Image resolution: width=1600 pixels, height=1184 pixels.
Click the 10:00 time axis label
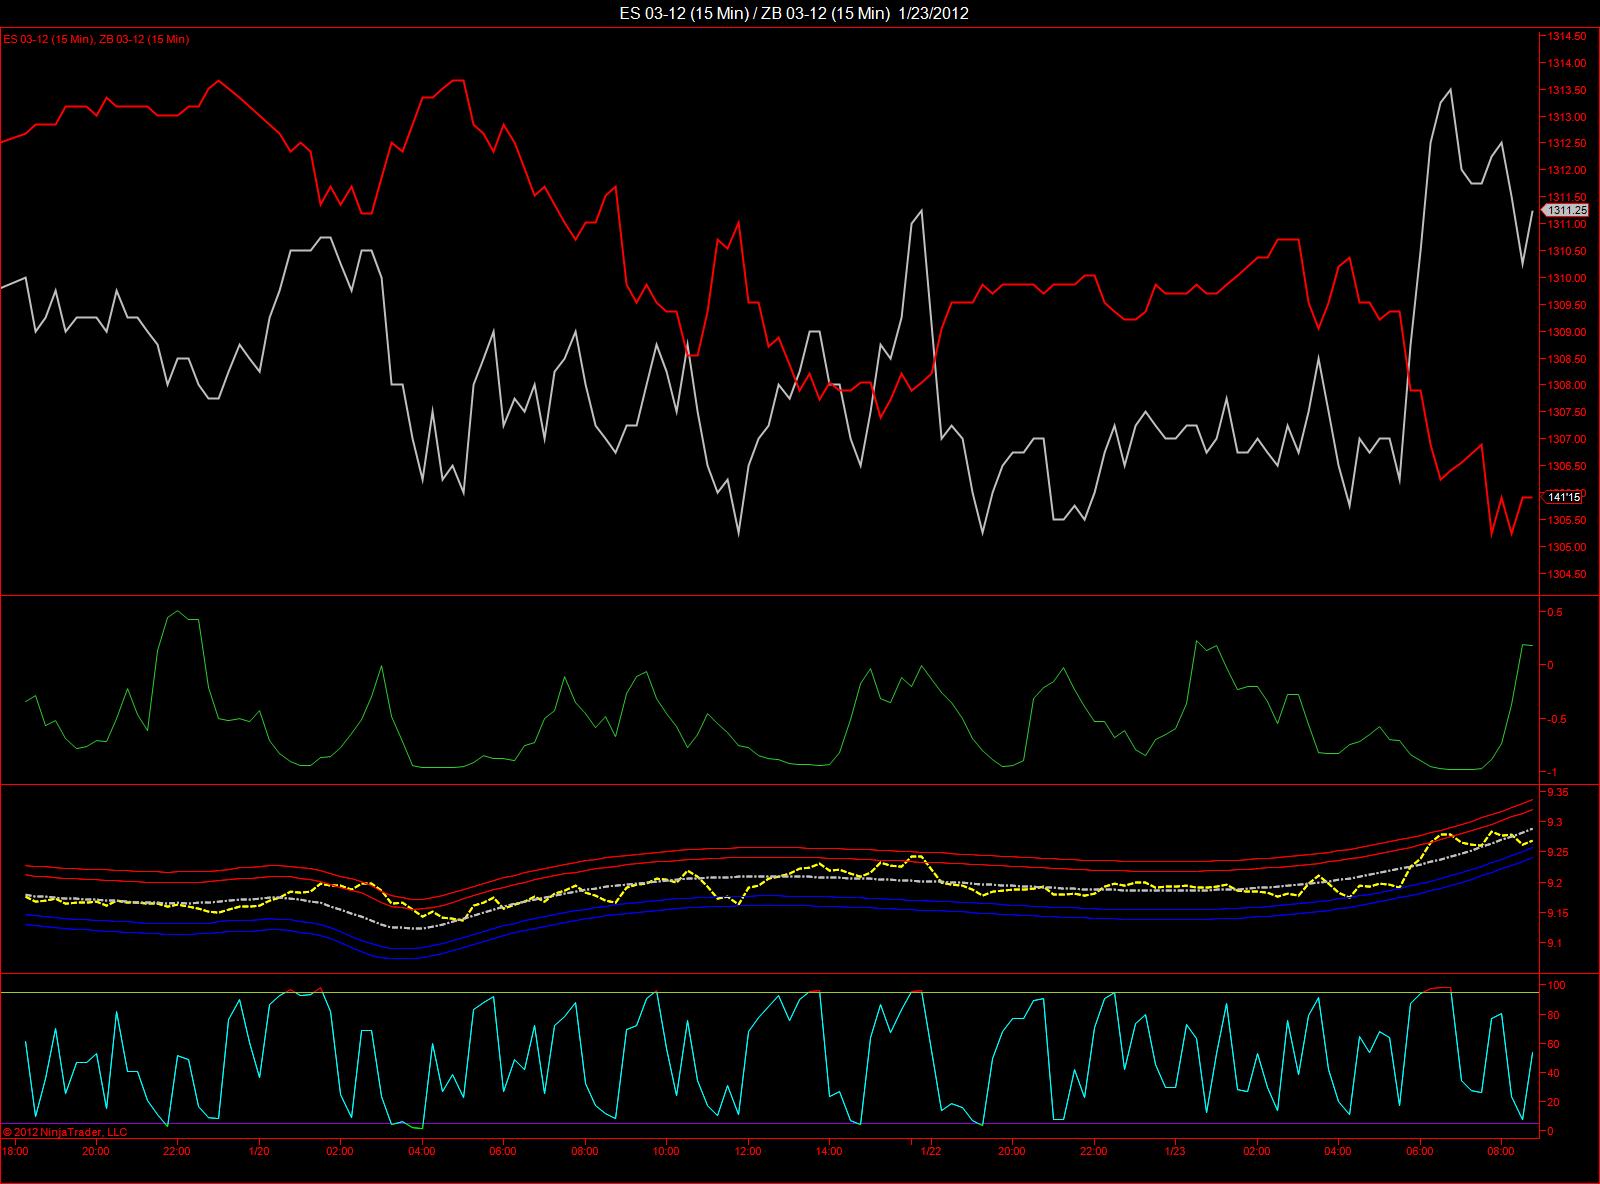(666, 1151)
